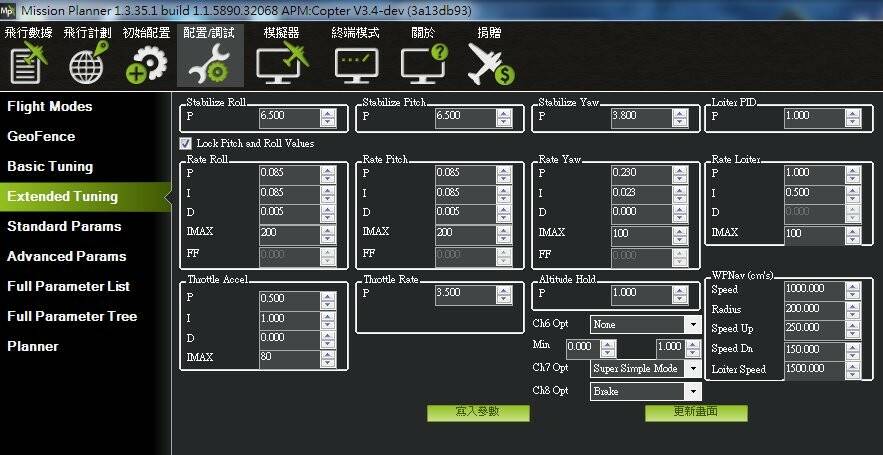Image resolution: width=883 pixels, height=455 pixels.
Task: Click the Loiter PID P value field
Action: (814, 118)
